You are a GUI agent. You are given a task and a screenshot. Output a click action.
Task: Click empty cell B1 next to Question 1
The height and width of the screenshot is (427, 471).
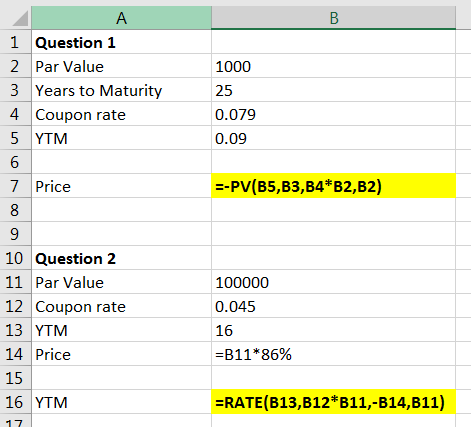[333, 42]
